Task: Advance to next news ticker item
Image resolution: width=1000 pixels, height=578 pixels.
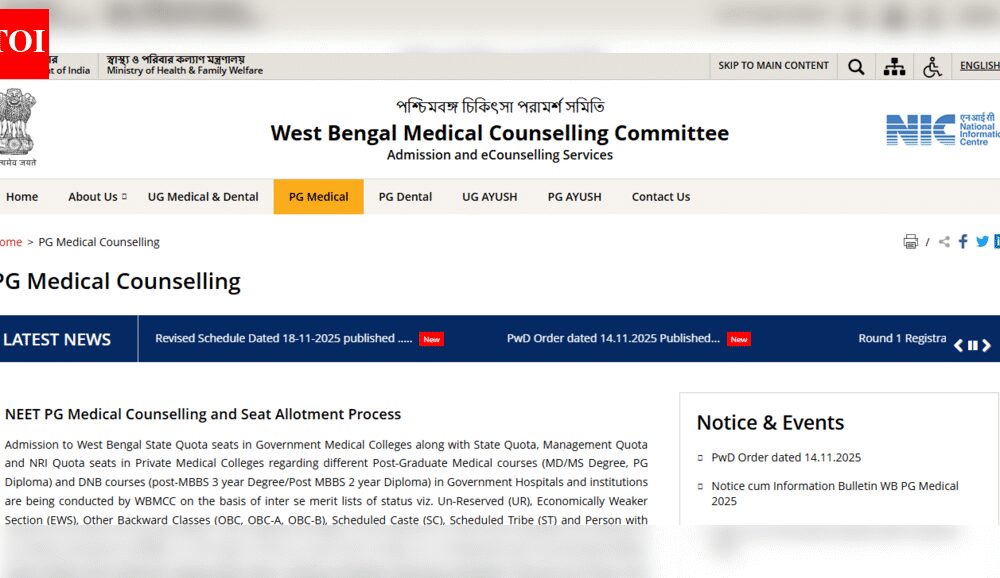Action: [986, 346]
